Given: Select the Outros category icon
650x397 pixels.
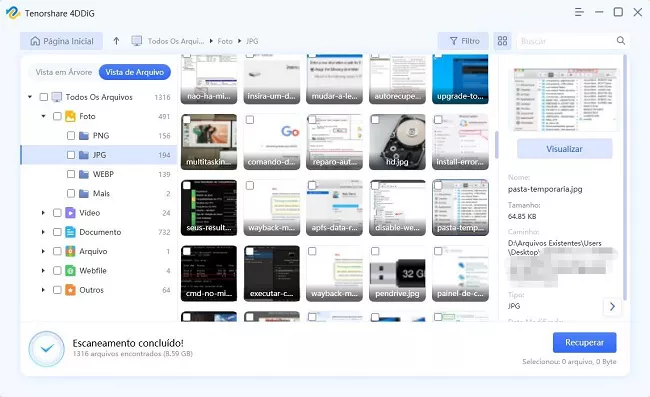Looking at the screenshot, I should pyautogui.click(x=70, y=290).
